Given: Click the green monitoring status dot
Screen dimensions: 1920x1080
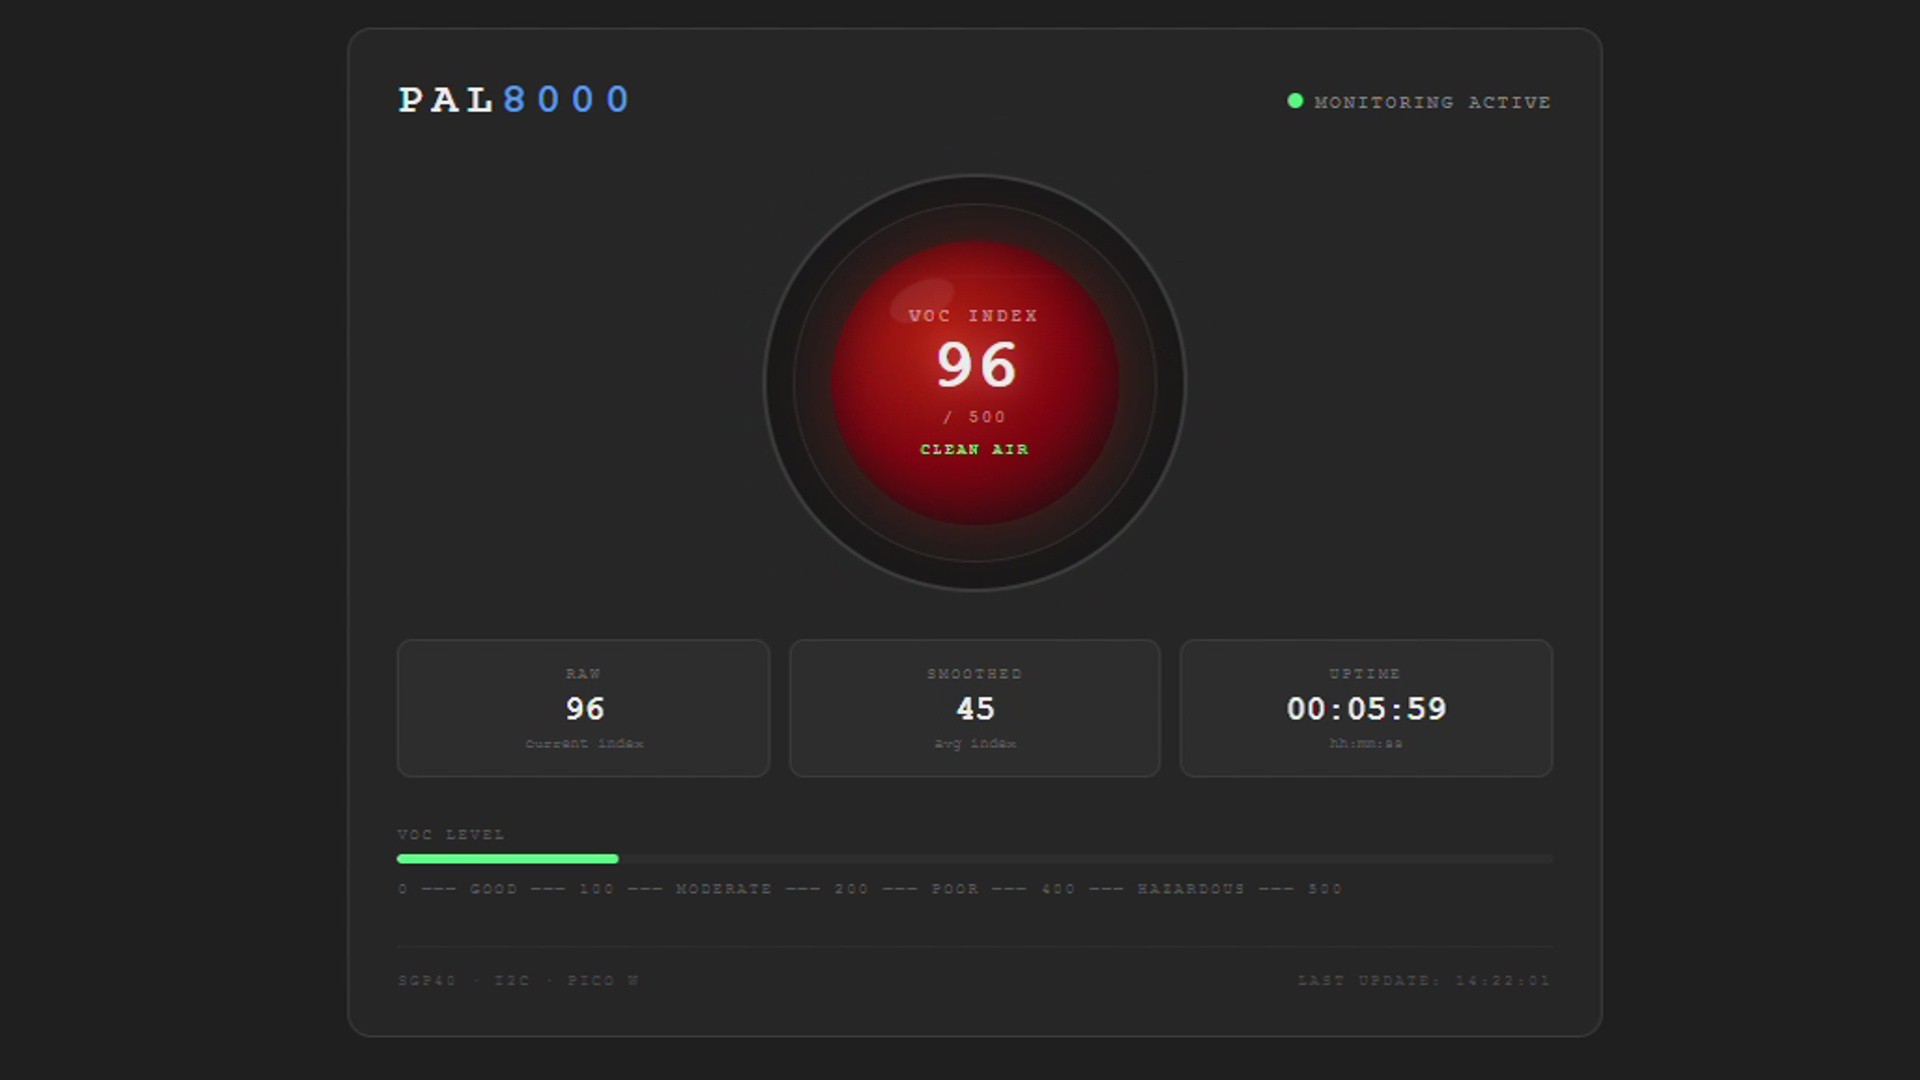Looking at the screenshot, I should [1295, 101].
